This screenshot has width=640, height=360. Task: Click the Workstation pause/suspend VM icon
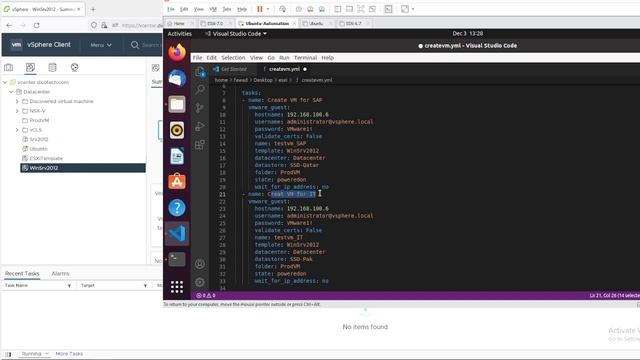click(x=260, y=9)
